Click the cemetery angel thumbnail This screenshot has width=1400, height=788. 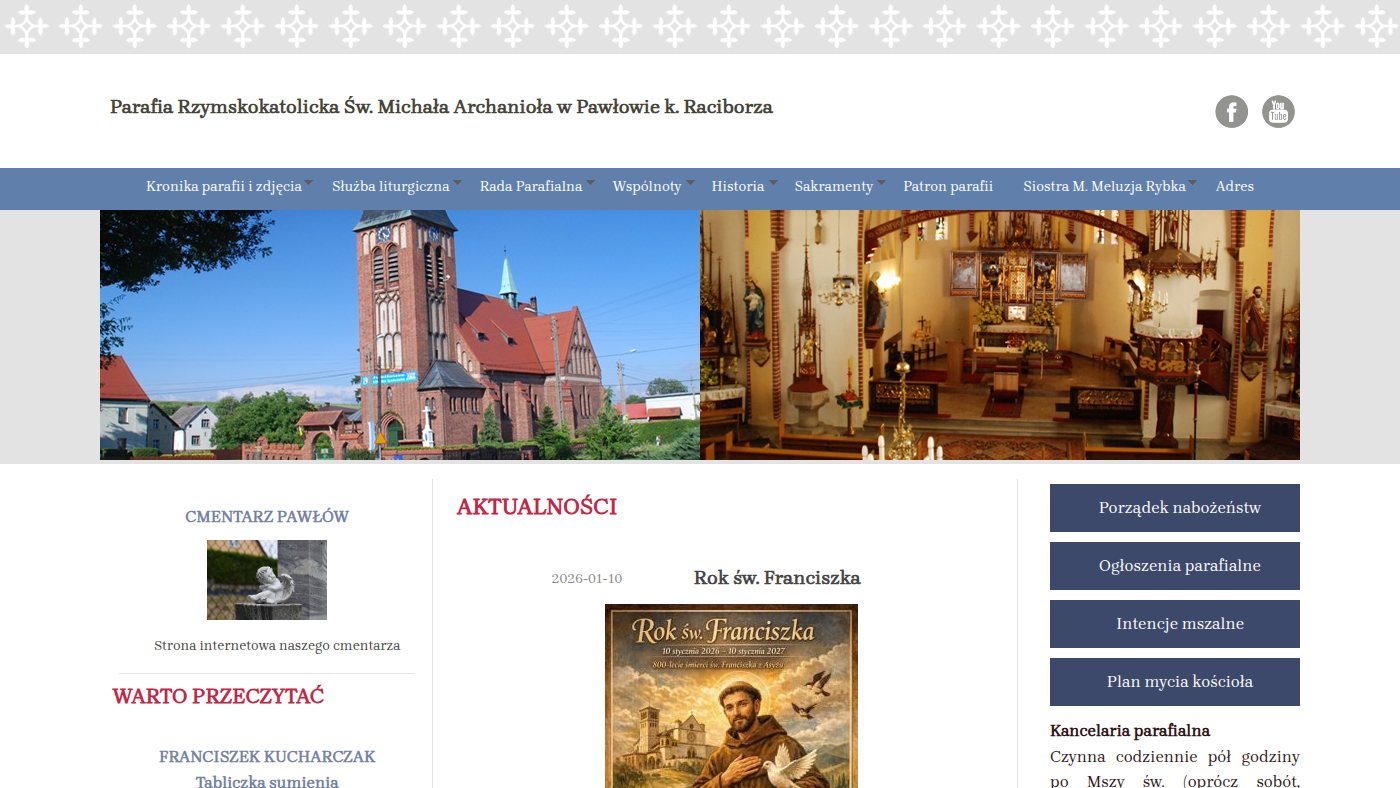(x=267, y=580)
